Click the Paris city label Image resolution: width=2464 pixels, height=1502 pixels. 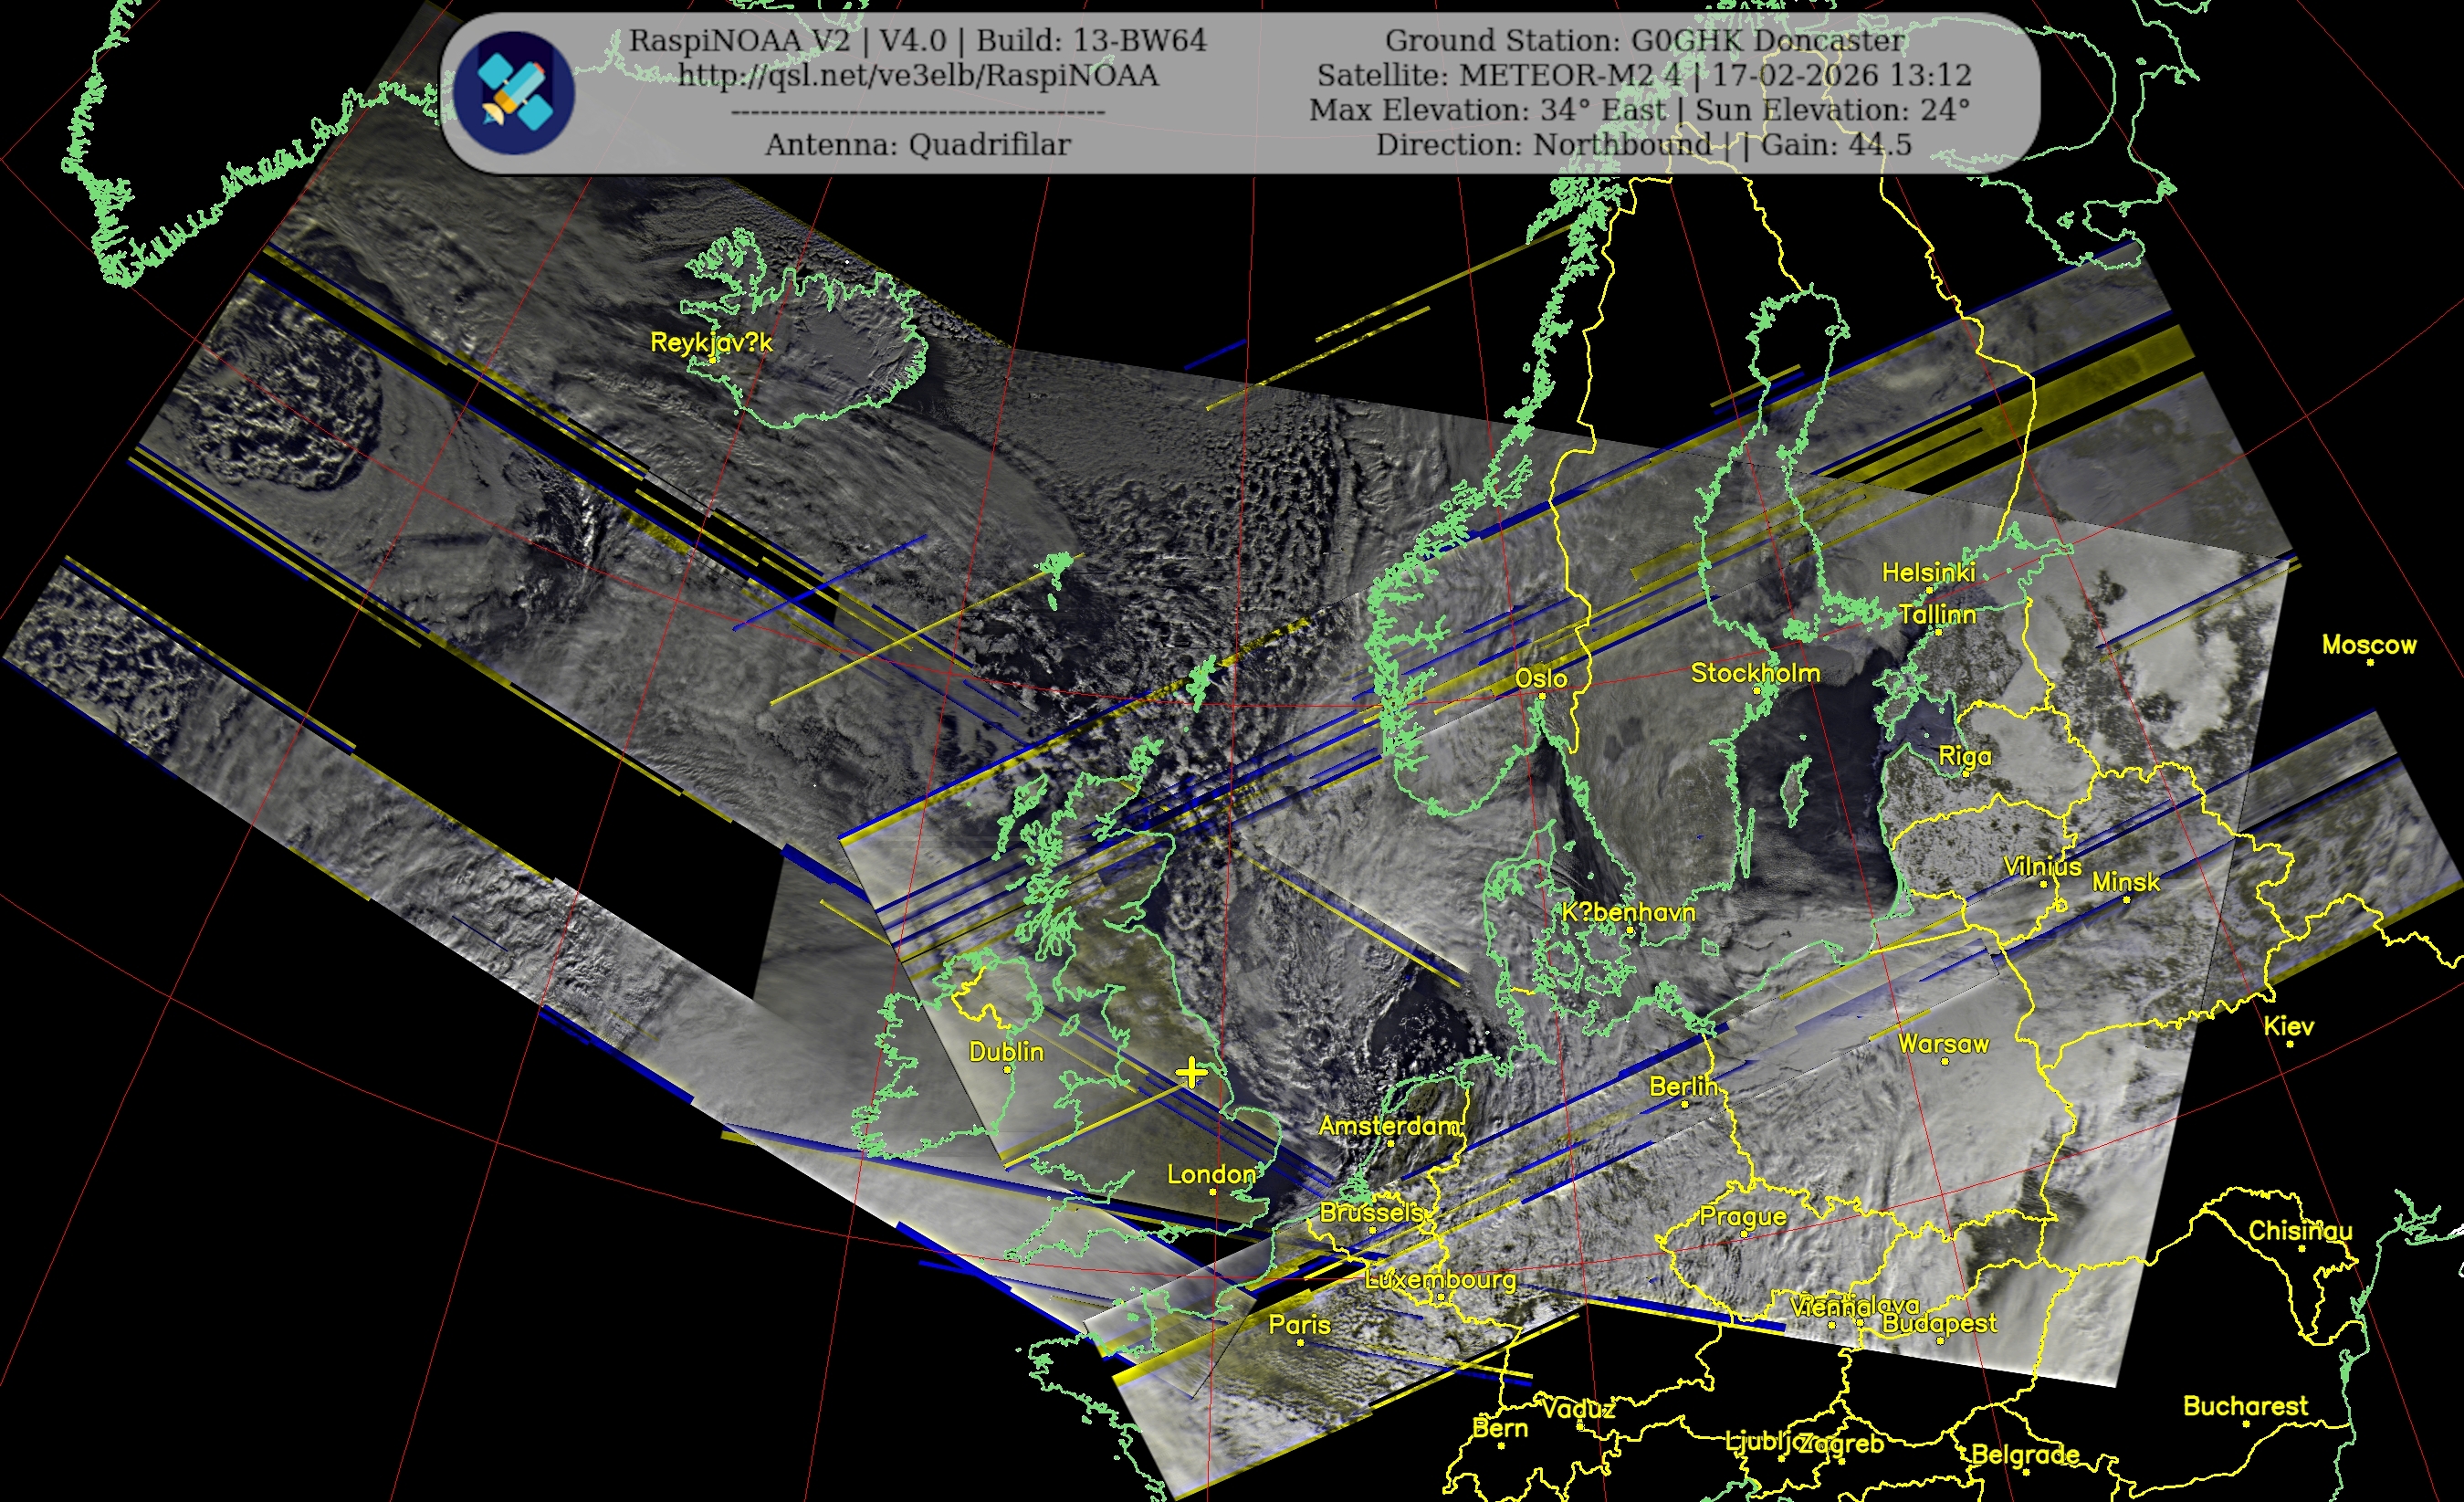[x=1299, y=1325]
